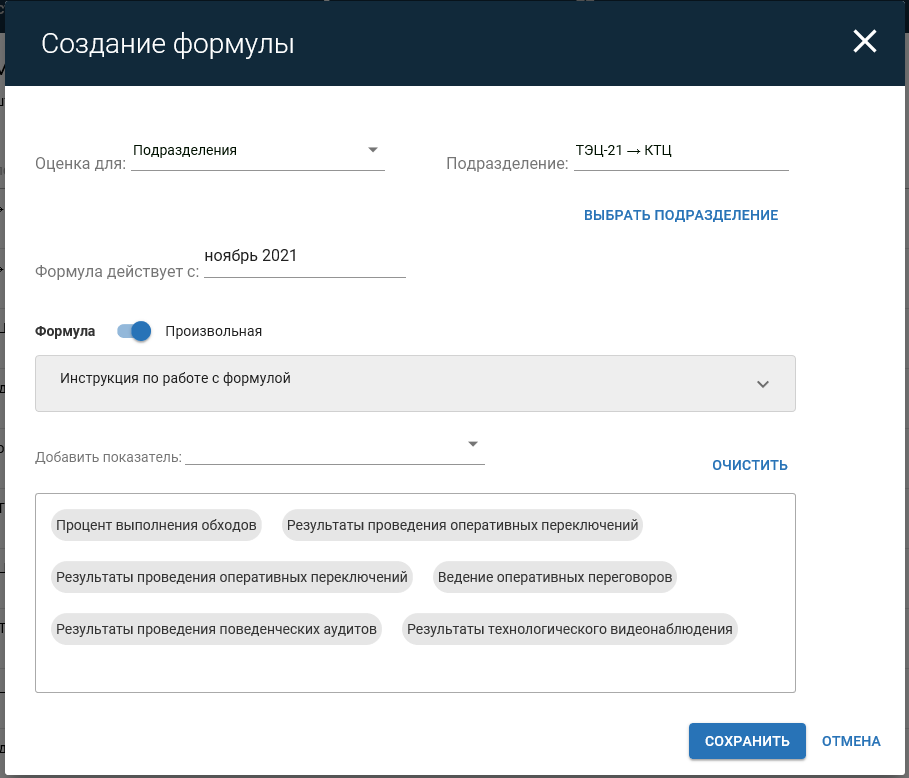Open the Оценка для dropdown arrow
This screenshot has height=778, width=909.
point(373,150)
